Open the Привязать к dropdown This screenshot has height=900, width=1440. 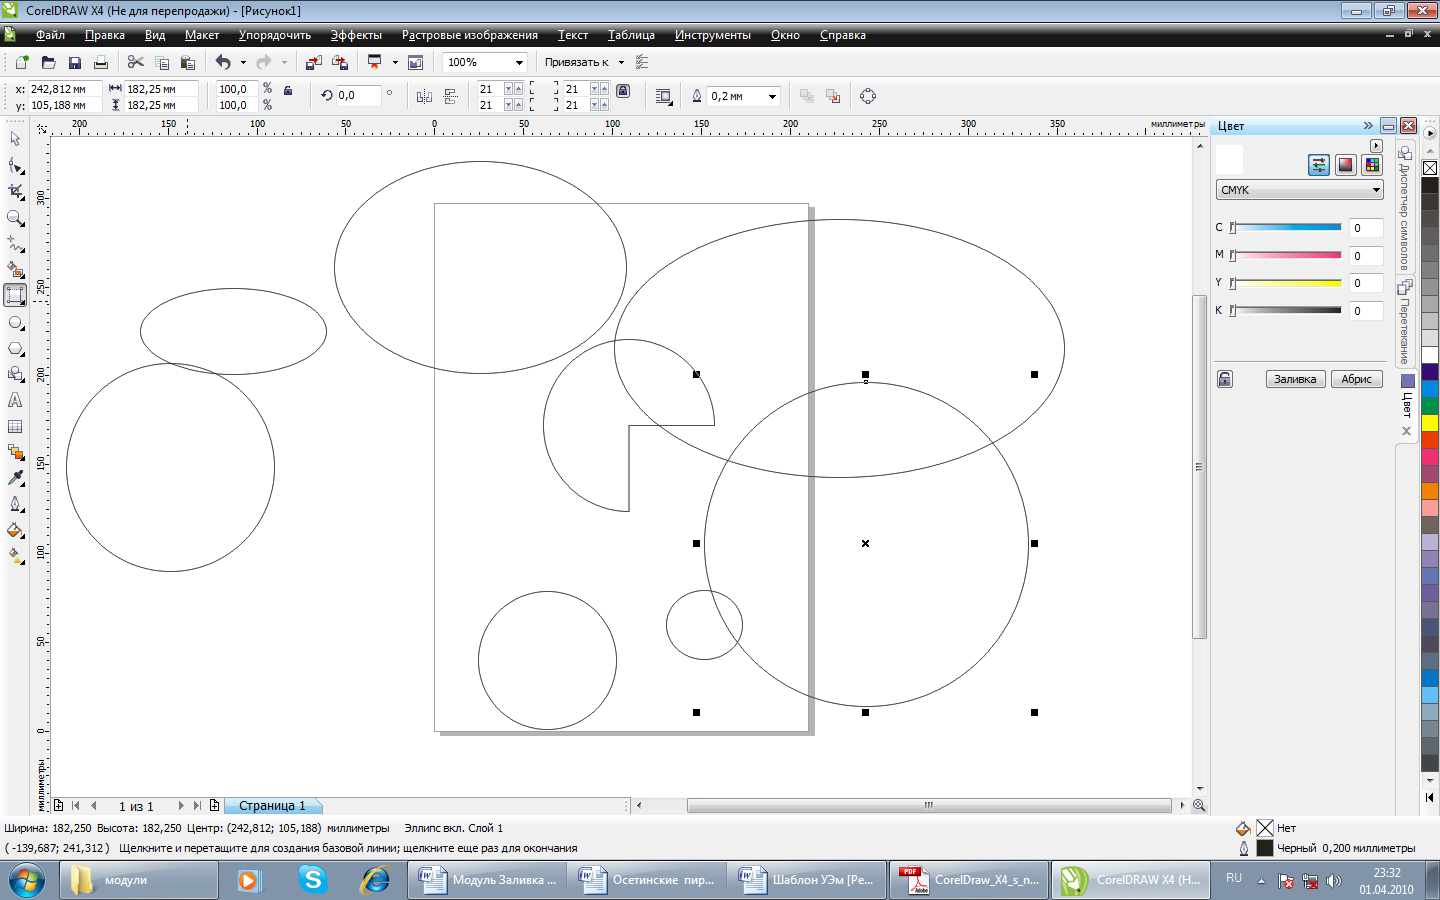621,62
